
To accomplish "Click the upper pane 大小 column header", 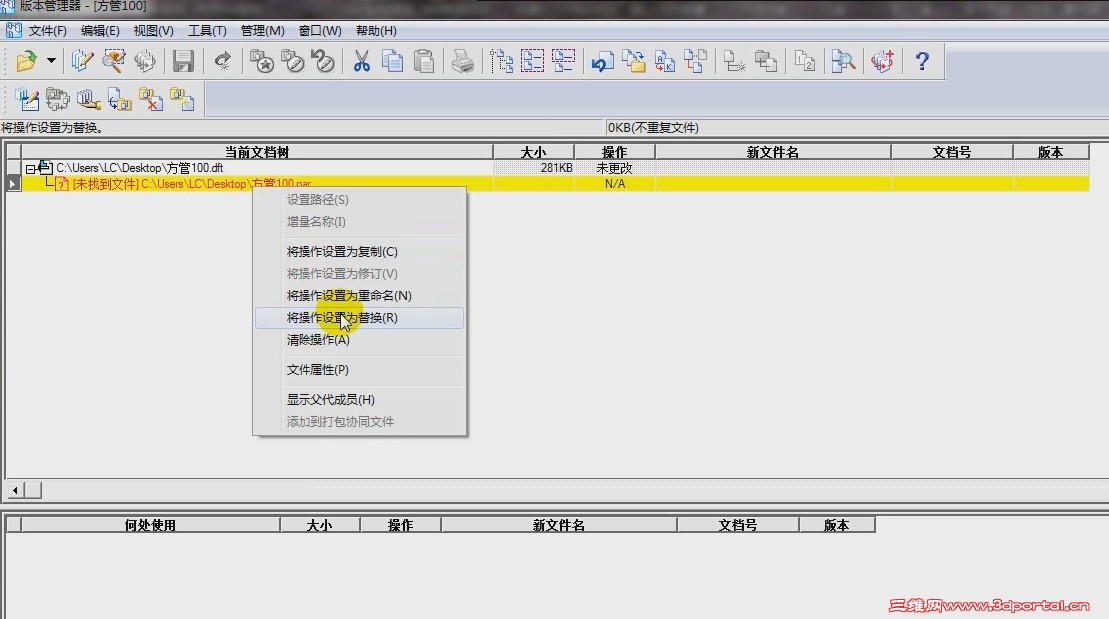I will [533, 152].
